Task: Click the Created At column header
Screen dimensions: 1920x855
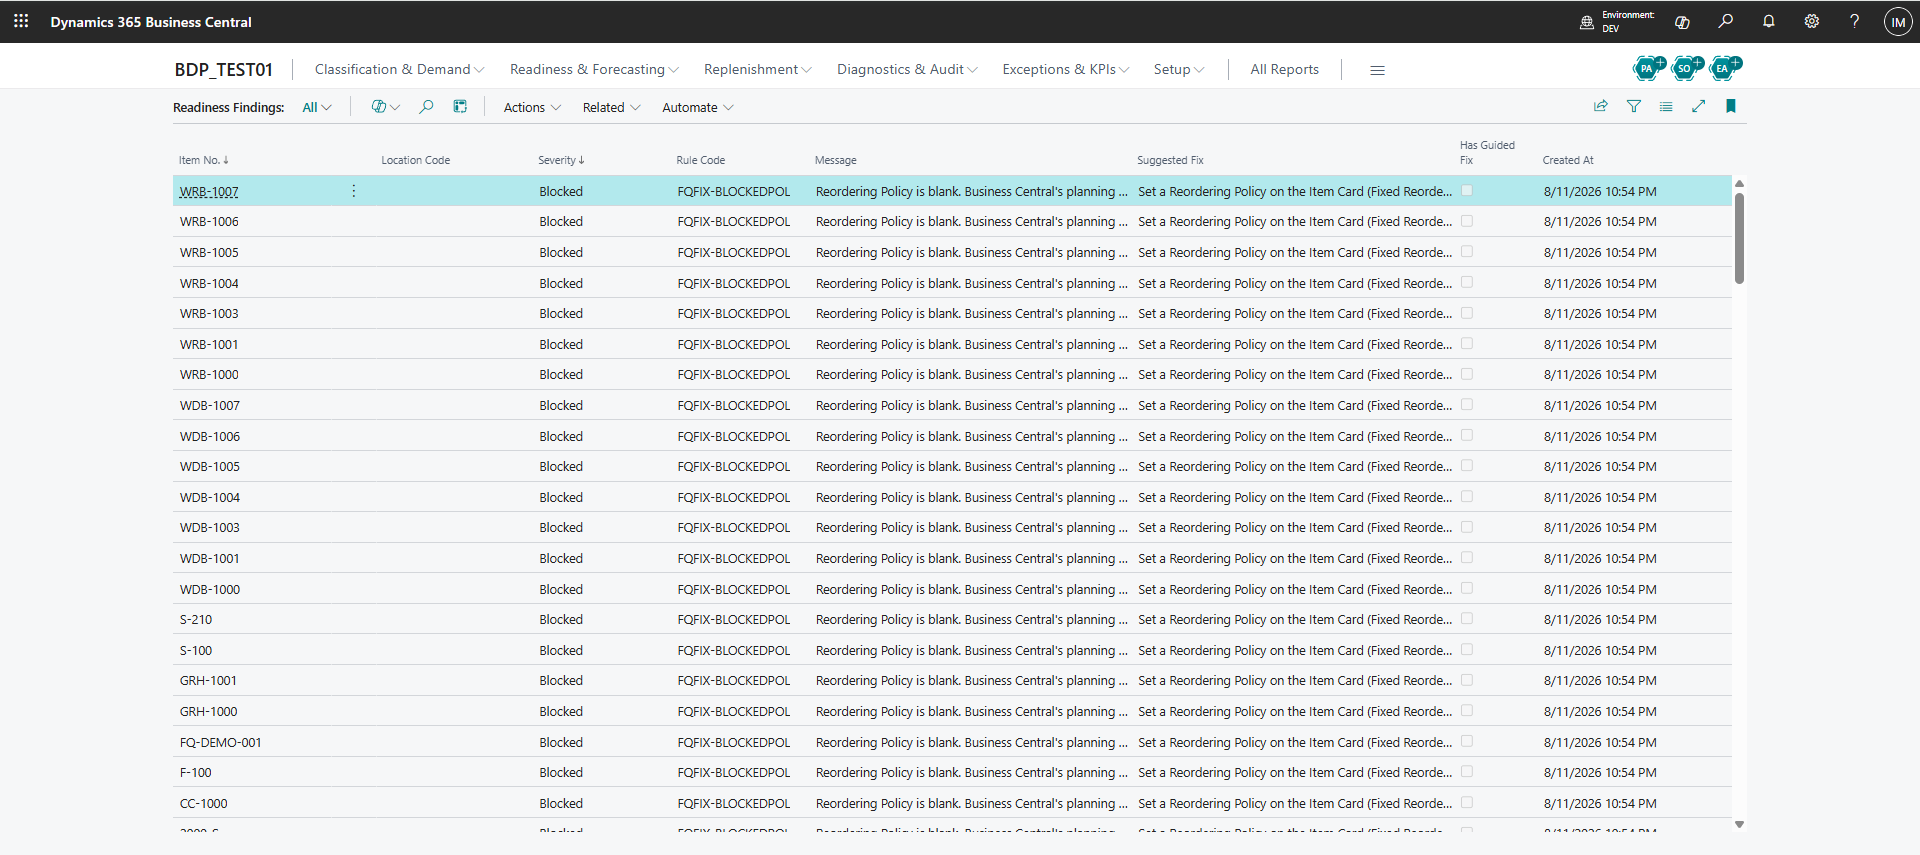Action: 1568,160
